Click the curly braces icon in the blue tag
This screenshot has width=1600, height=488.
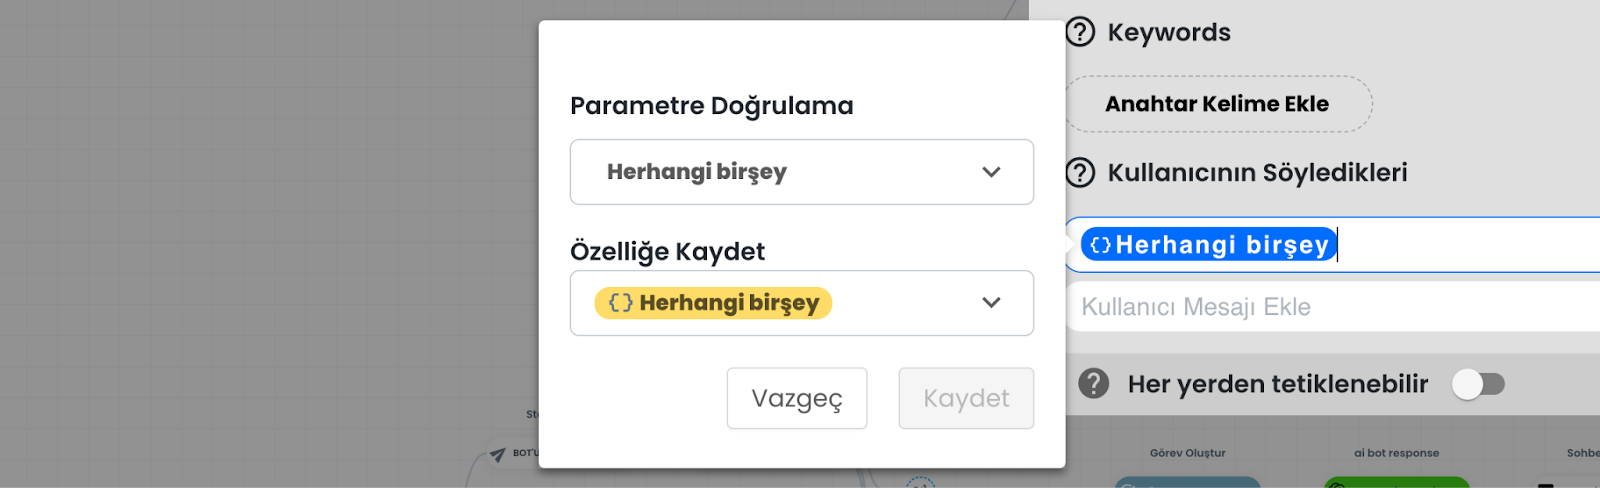pos(1100,245)
